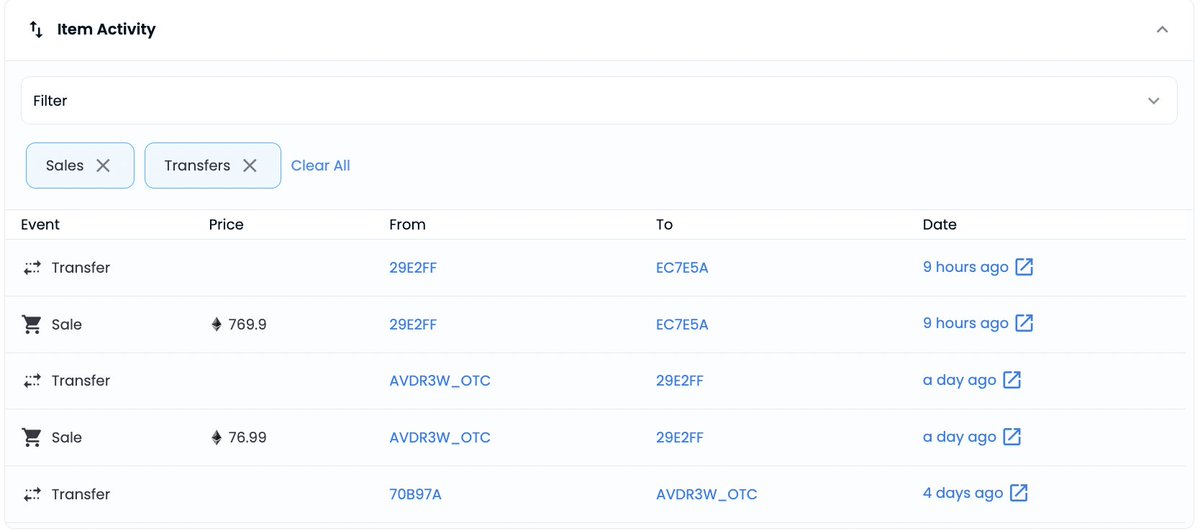Open To AVDR3W_OTC in 4 days ago row
The width and height of the screenshot is (1200, 531).
click(707, 495)
